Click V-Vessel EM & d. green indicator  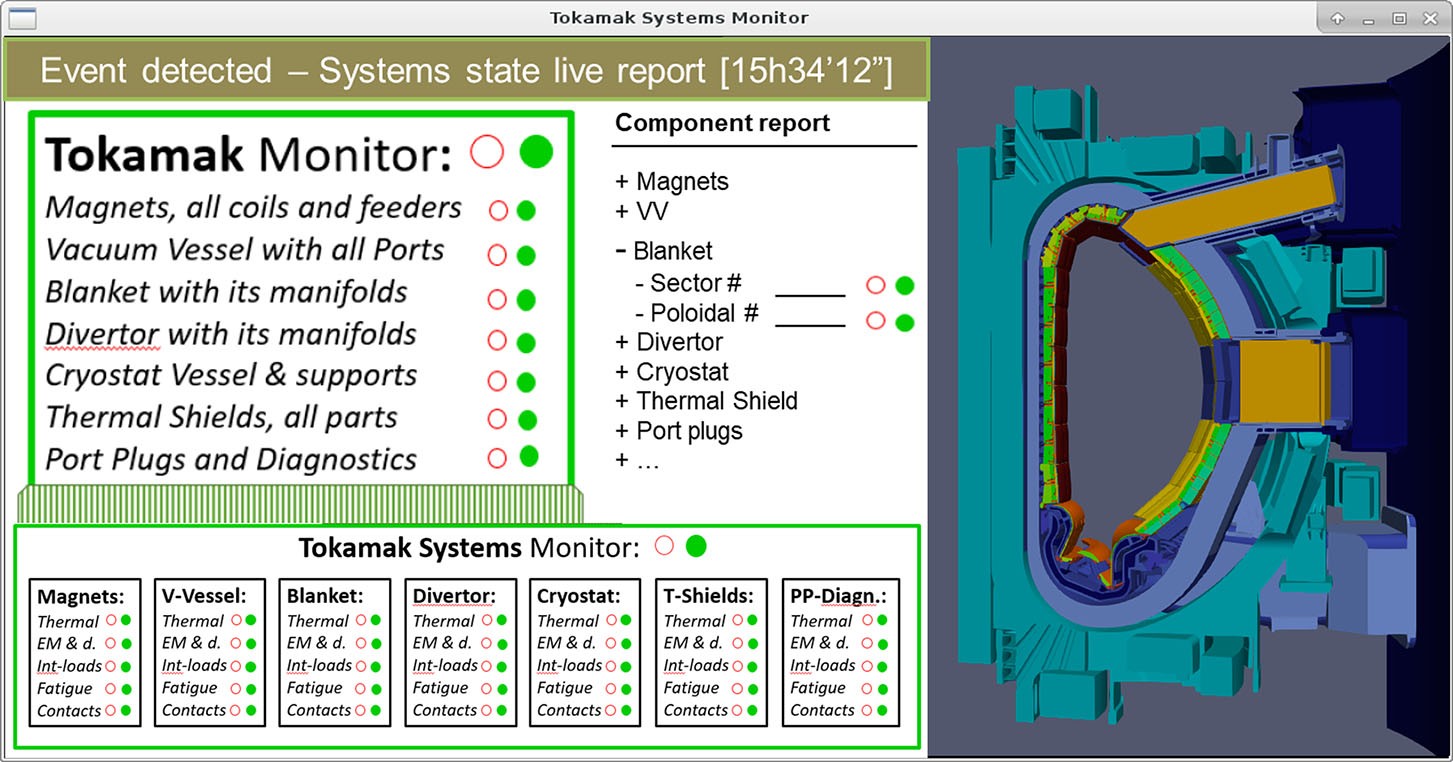[x=251, y=644]
